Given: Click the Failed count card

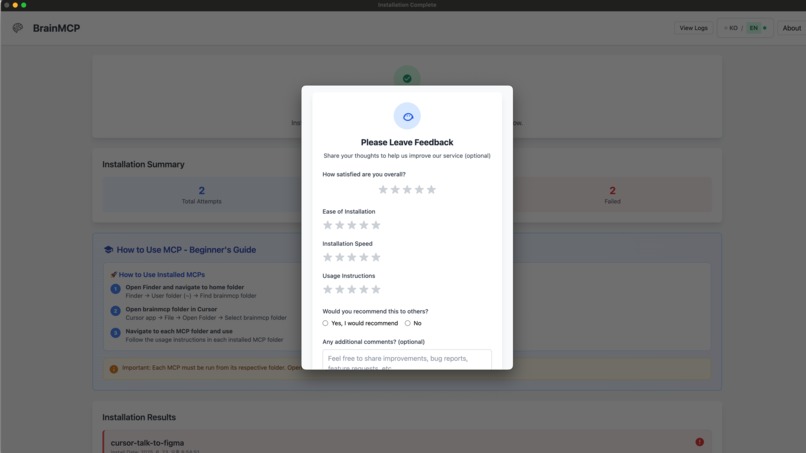Looking at the screenshot, I should (612, 195).
